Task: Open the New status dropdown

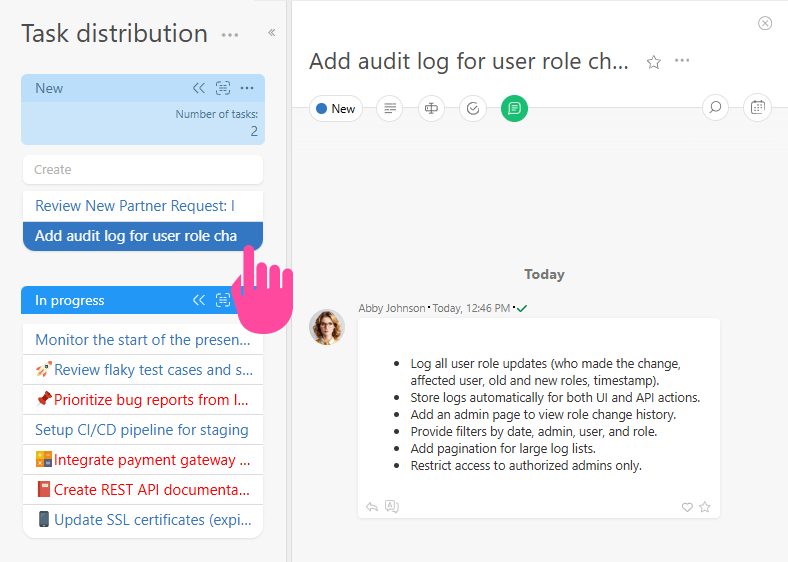Action: click(335, 108)
